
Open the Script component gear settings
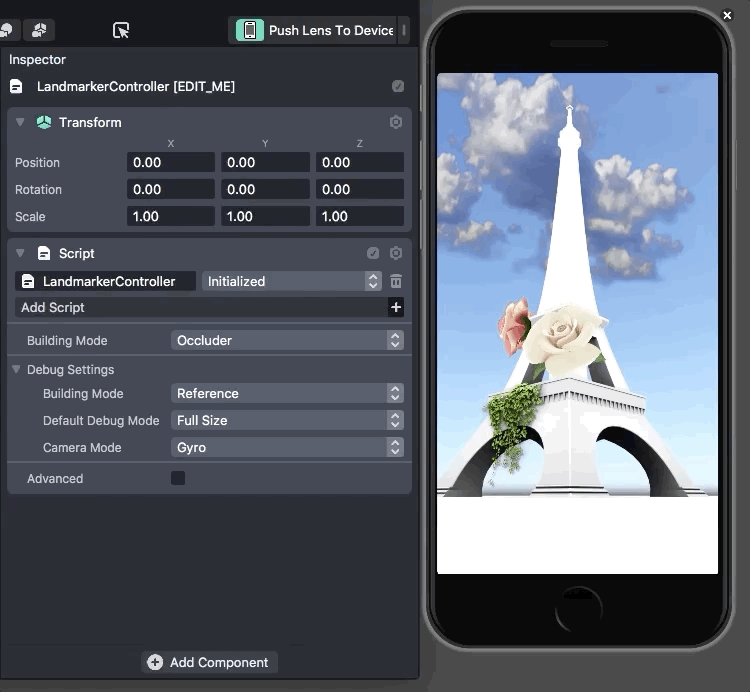click(x=396, y=254)
